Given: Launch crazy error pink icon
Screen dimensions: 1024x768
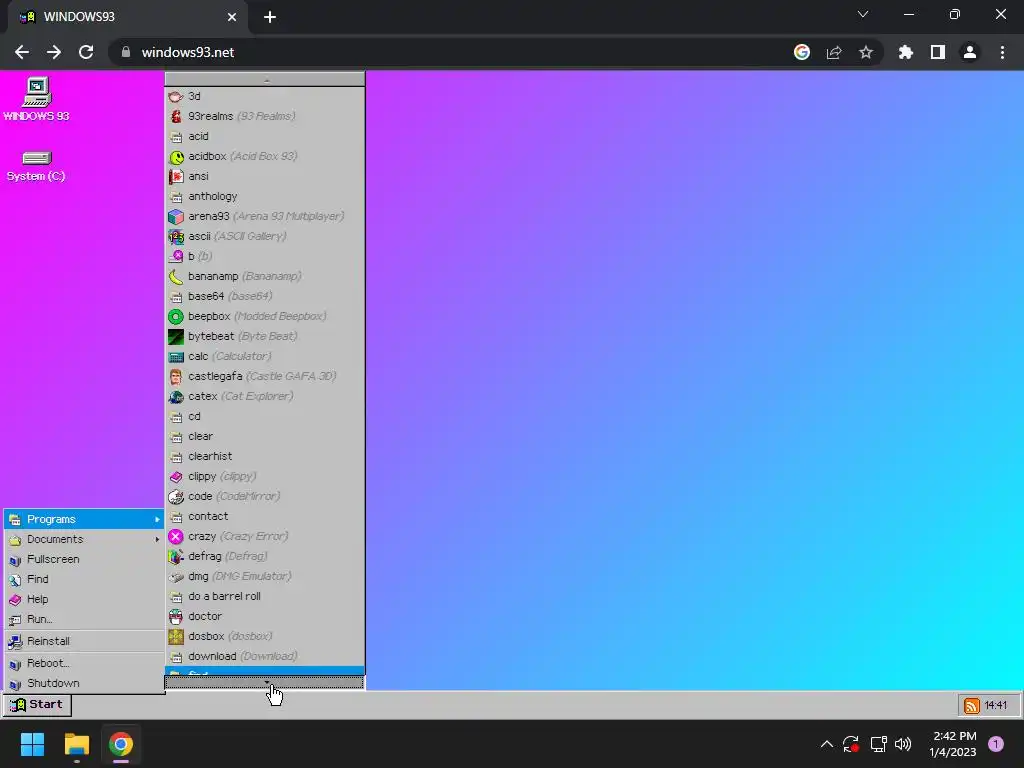Looking at the screenshot, I should pos(176,536).
